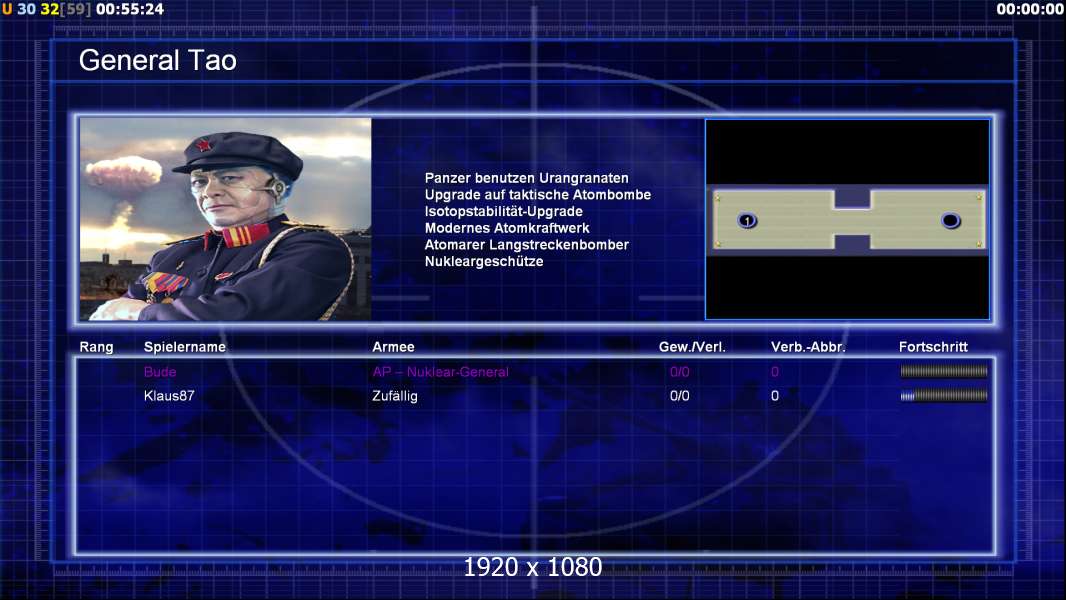The height and width of the screenshot is (600, 1066).
Task: Click Klaus87's disconnects value 0
Action: [x=774, y=395]
